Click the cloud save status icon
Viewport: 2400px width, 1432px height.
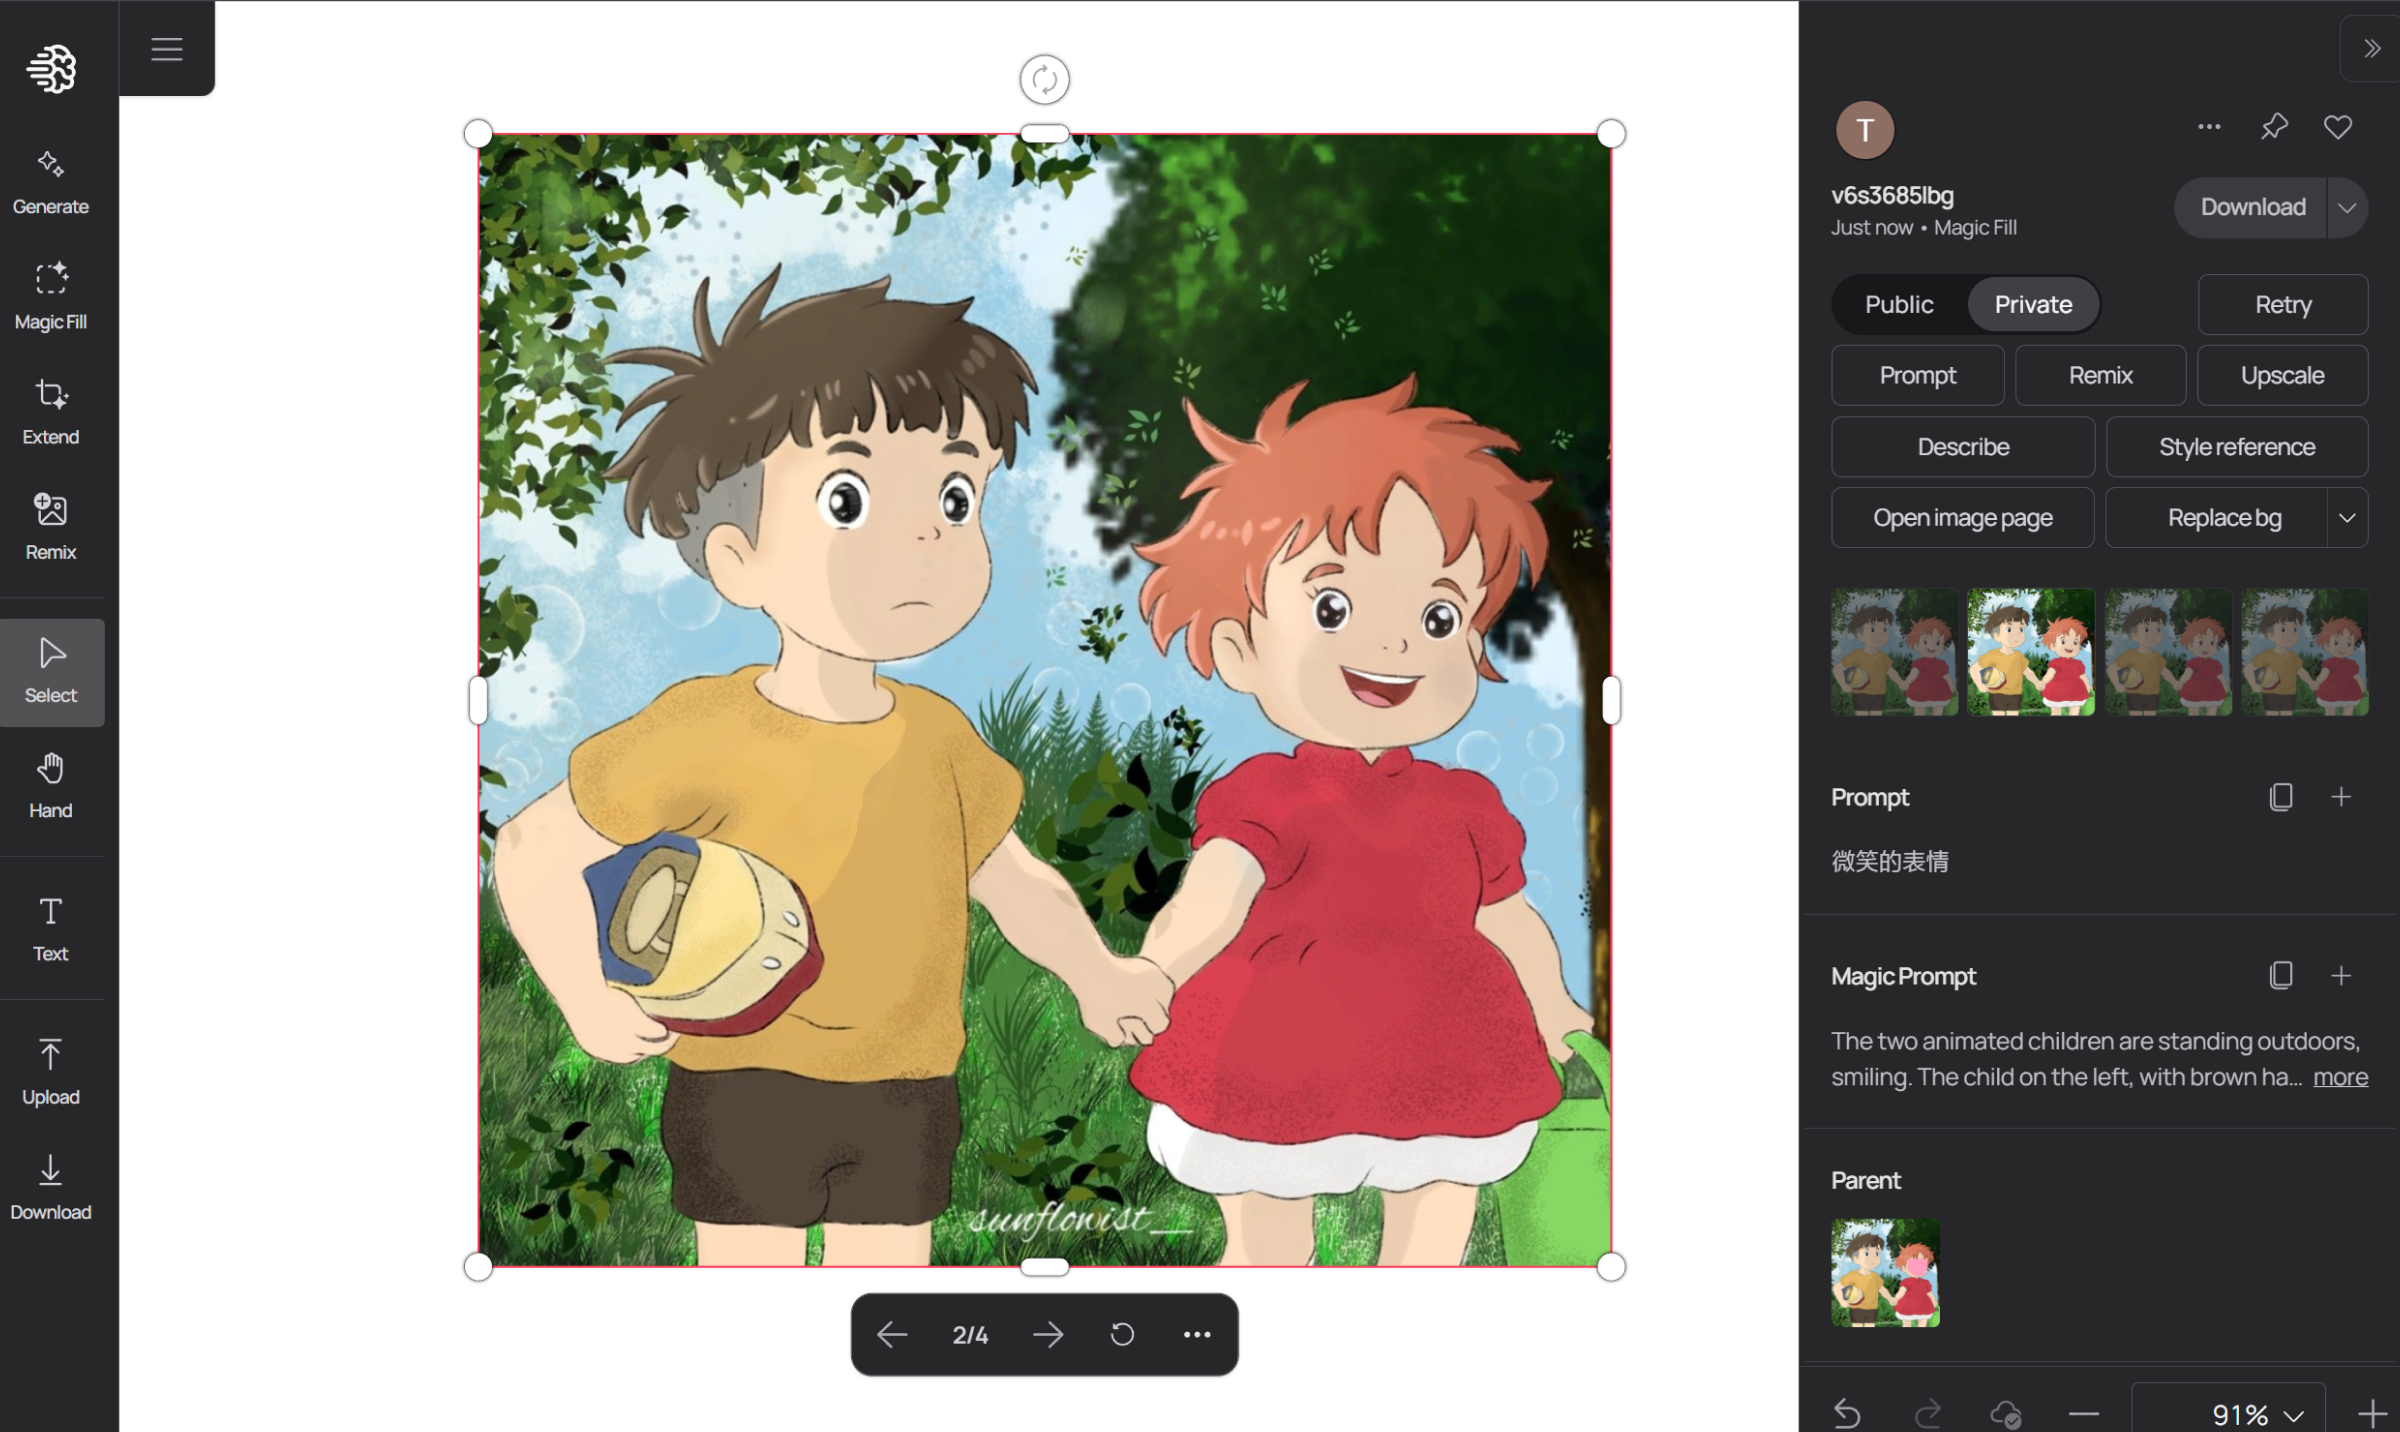[2005, 1413]
